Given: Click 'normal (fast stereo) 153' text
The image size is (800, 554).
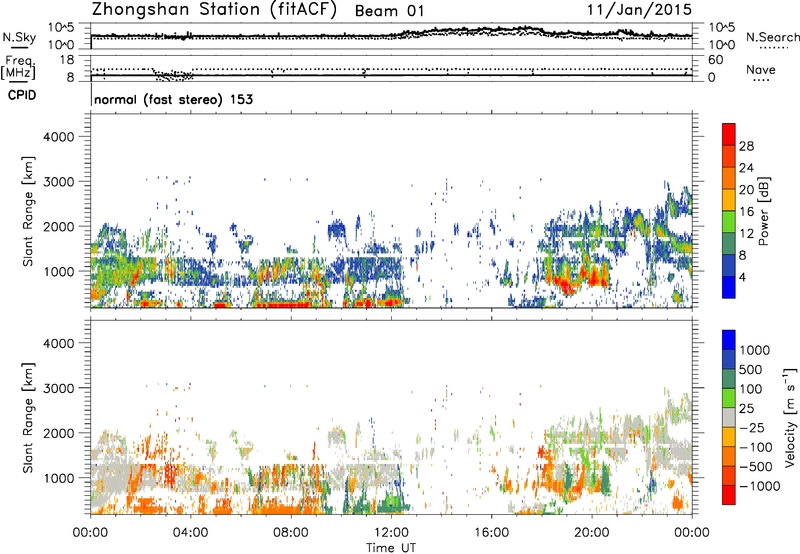Looking at the screenshot, I should [x=173, y=99].
